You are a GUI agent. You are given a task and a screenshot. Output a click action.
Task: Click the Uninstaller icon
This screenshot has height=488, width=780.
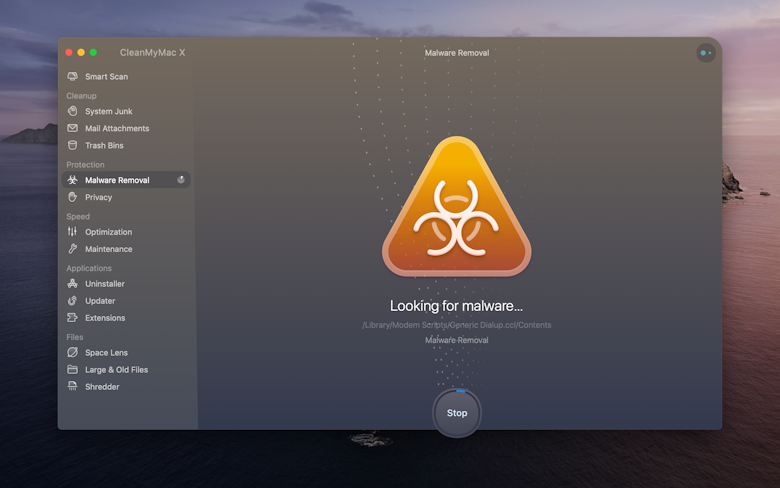(73, 284)
